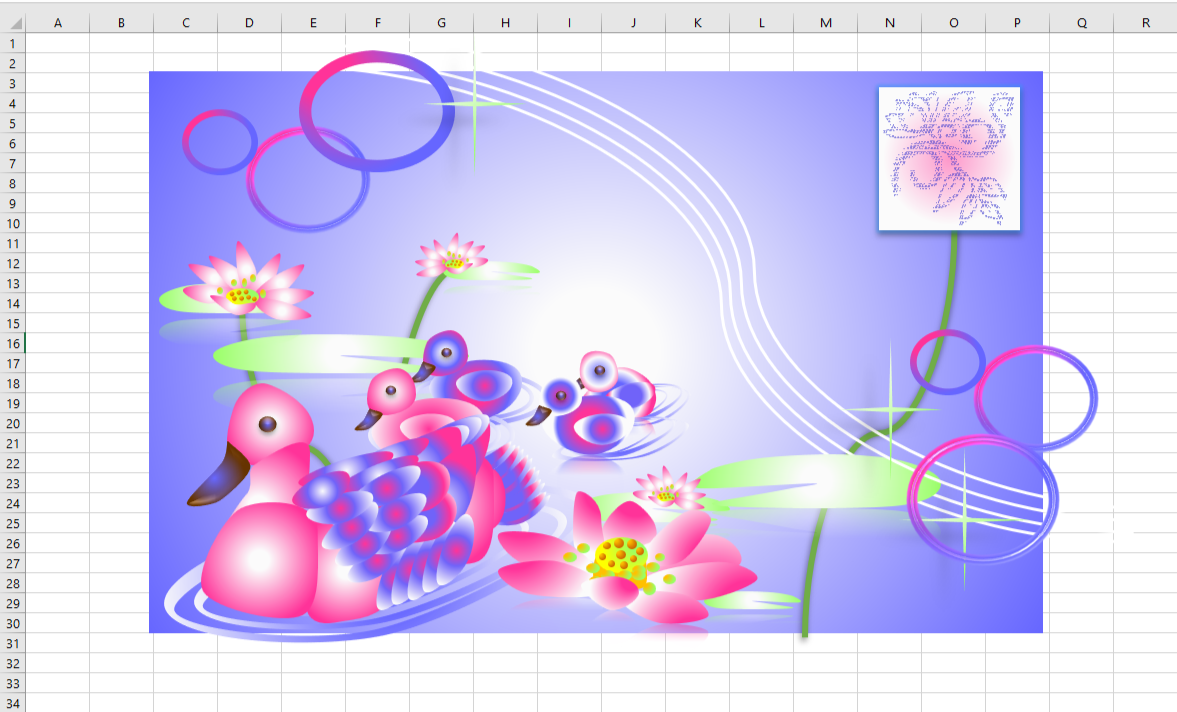Select row 24 header

point(13,503)
